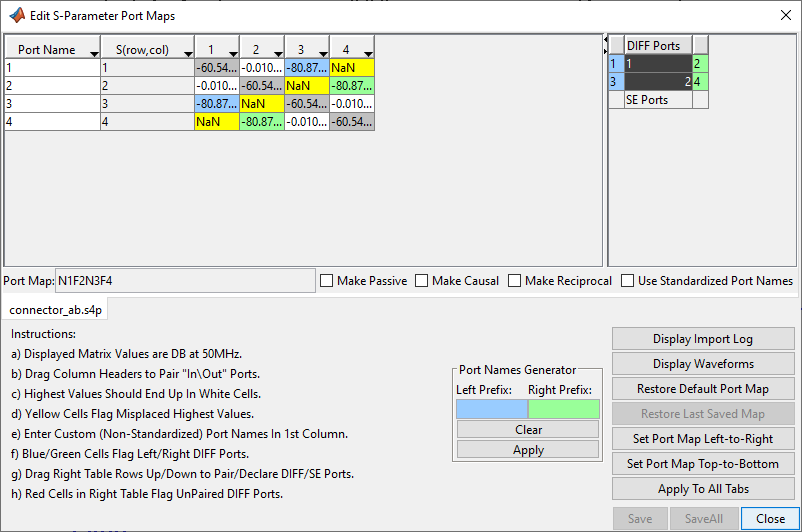Screen dimensions: 802x532
Task: Expand the column 1 header dropdown arrow
Action: 233,53
